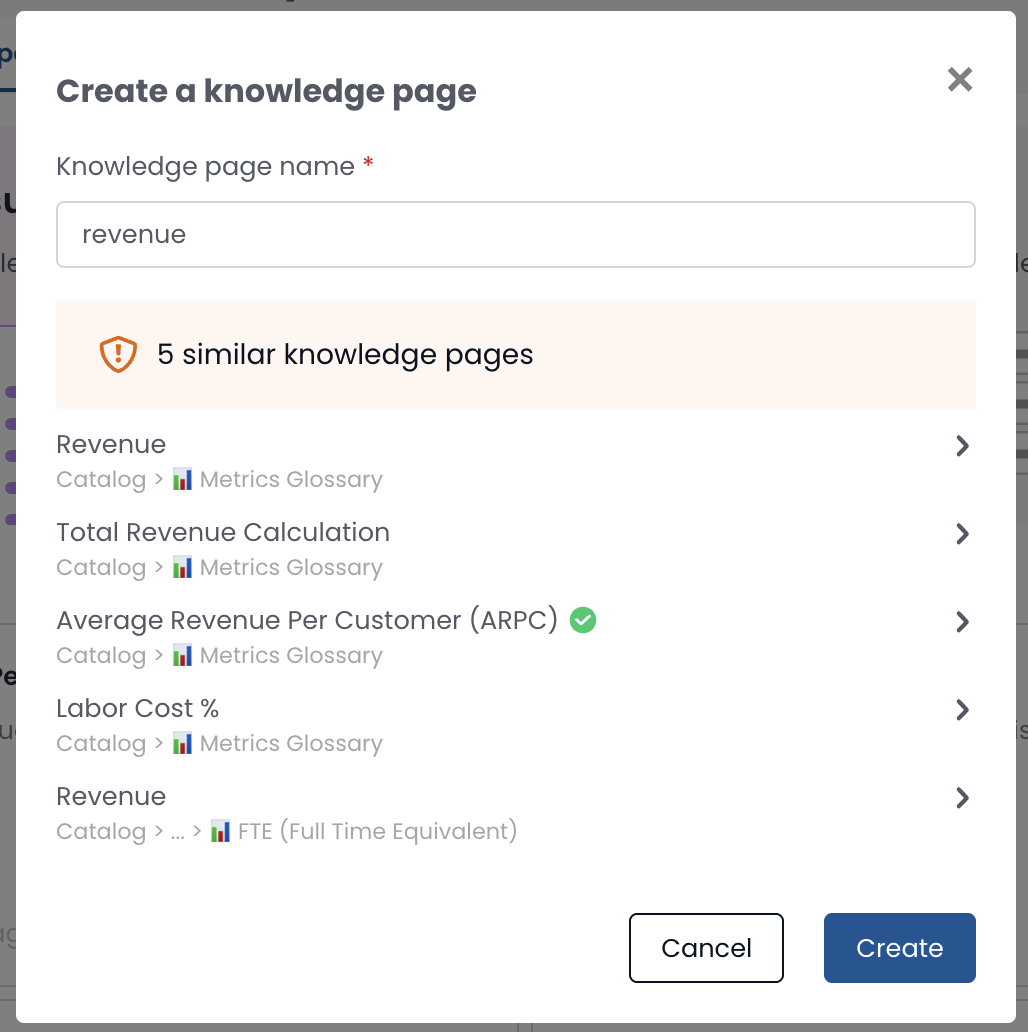This screenshot has height=1032, width=1028.
Task: Click bar chart icon under the first Revenue result
Action: click(x=182, y=479)
